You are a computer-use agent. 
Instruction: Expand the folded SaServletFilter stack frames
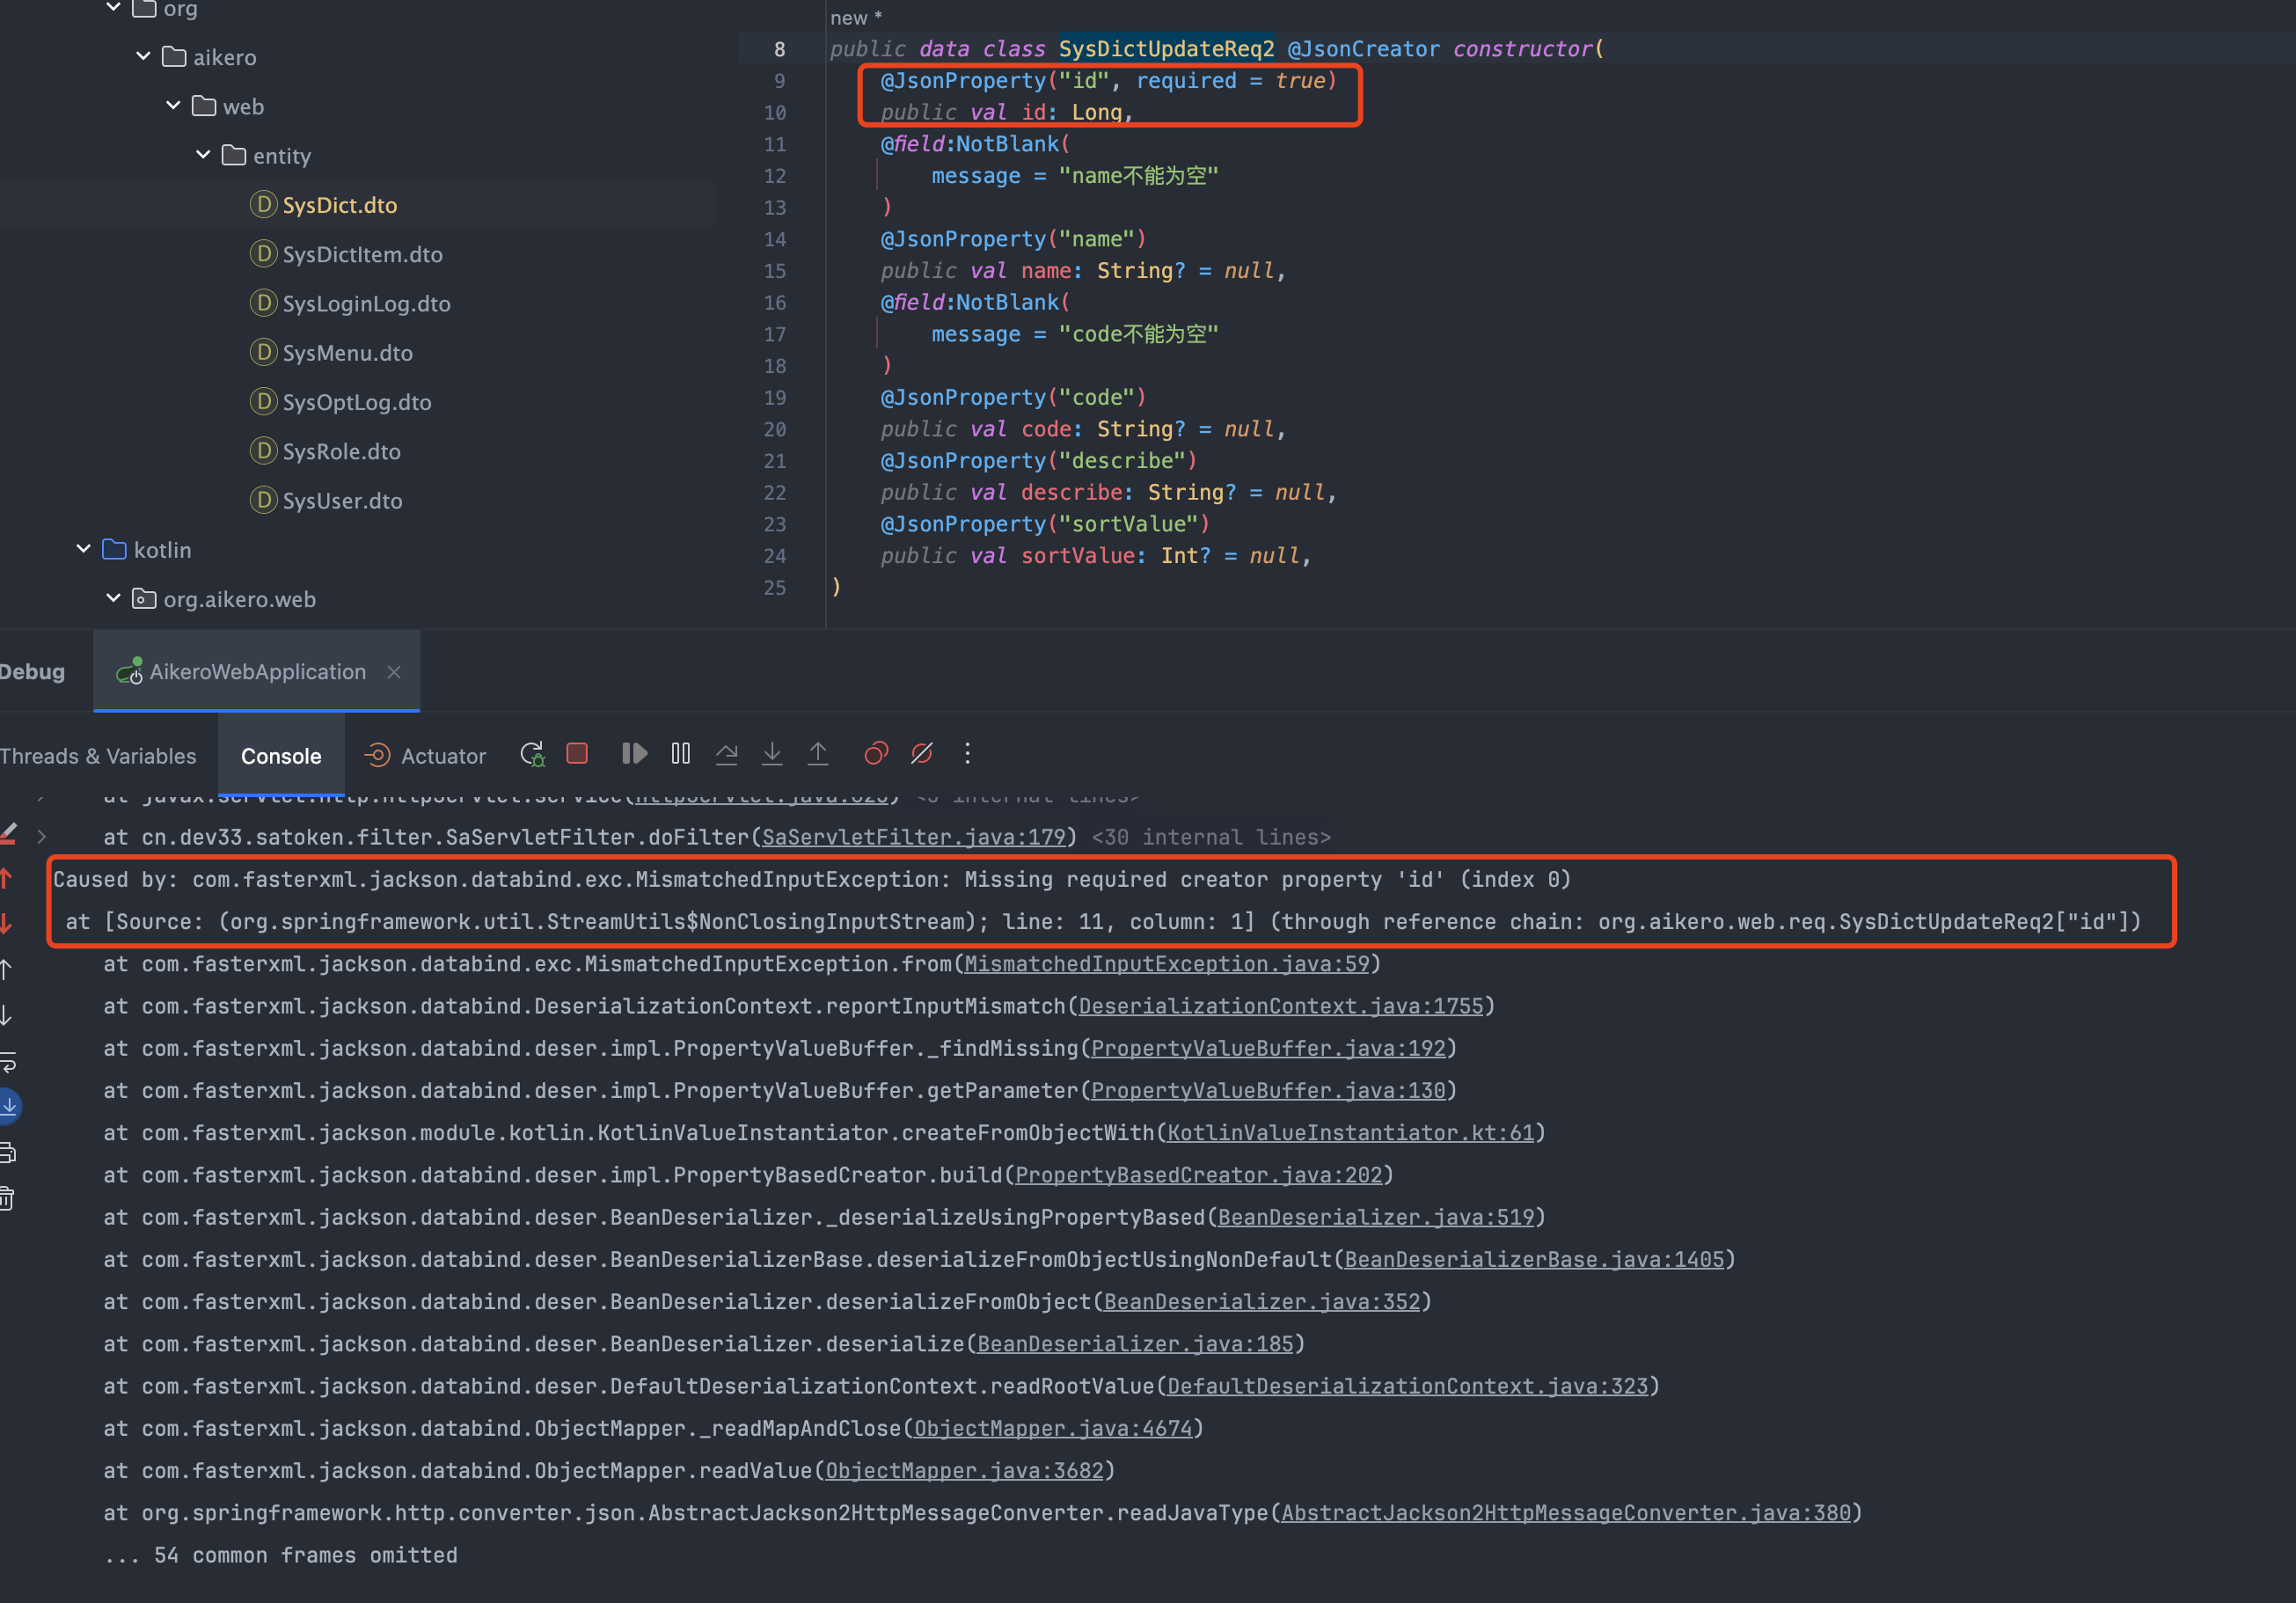click(x=42, y=837)
